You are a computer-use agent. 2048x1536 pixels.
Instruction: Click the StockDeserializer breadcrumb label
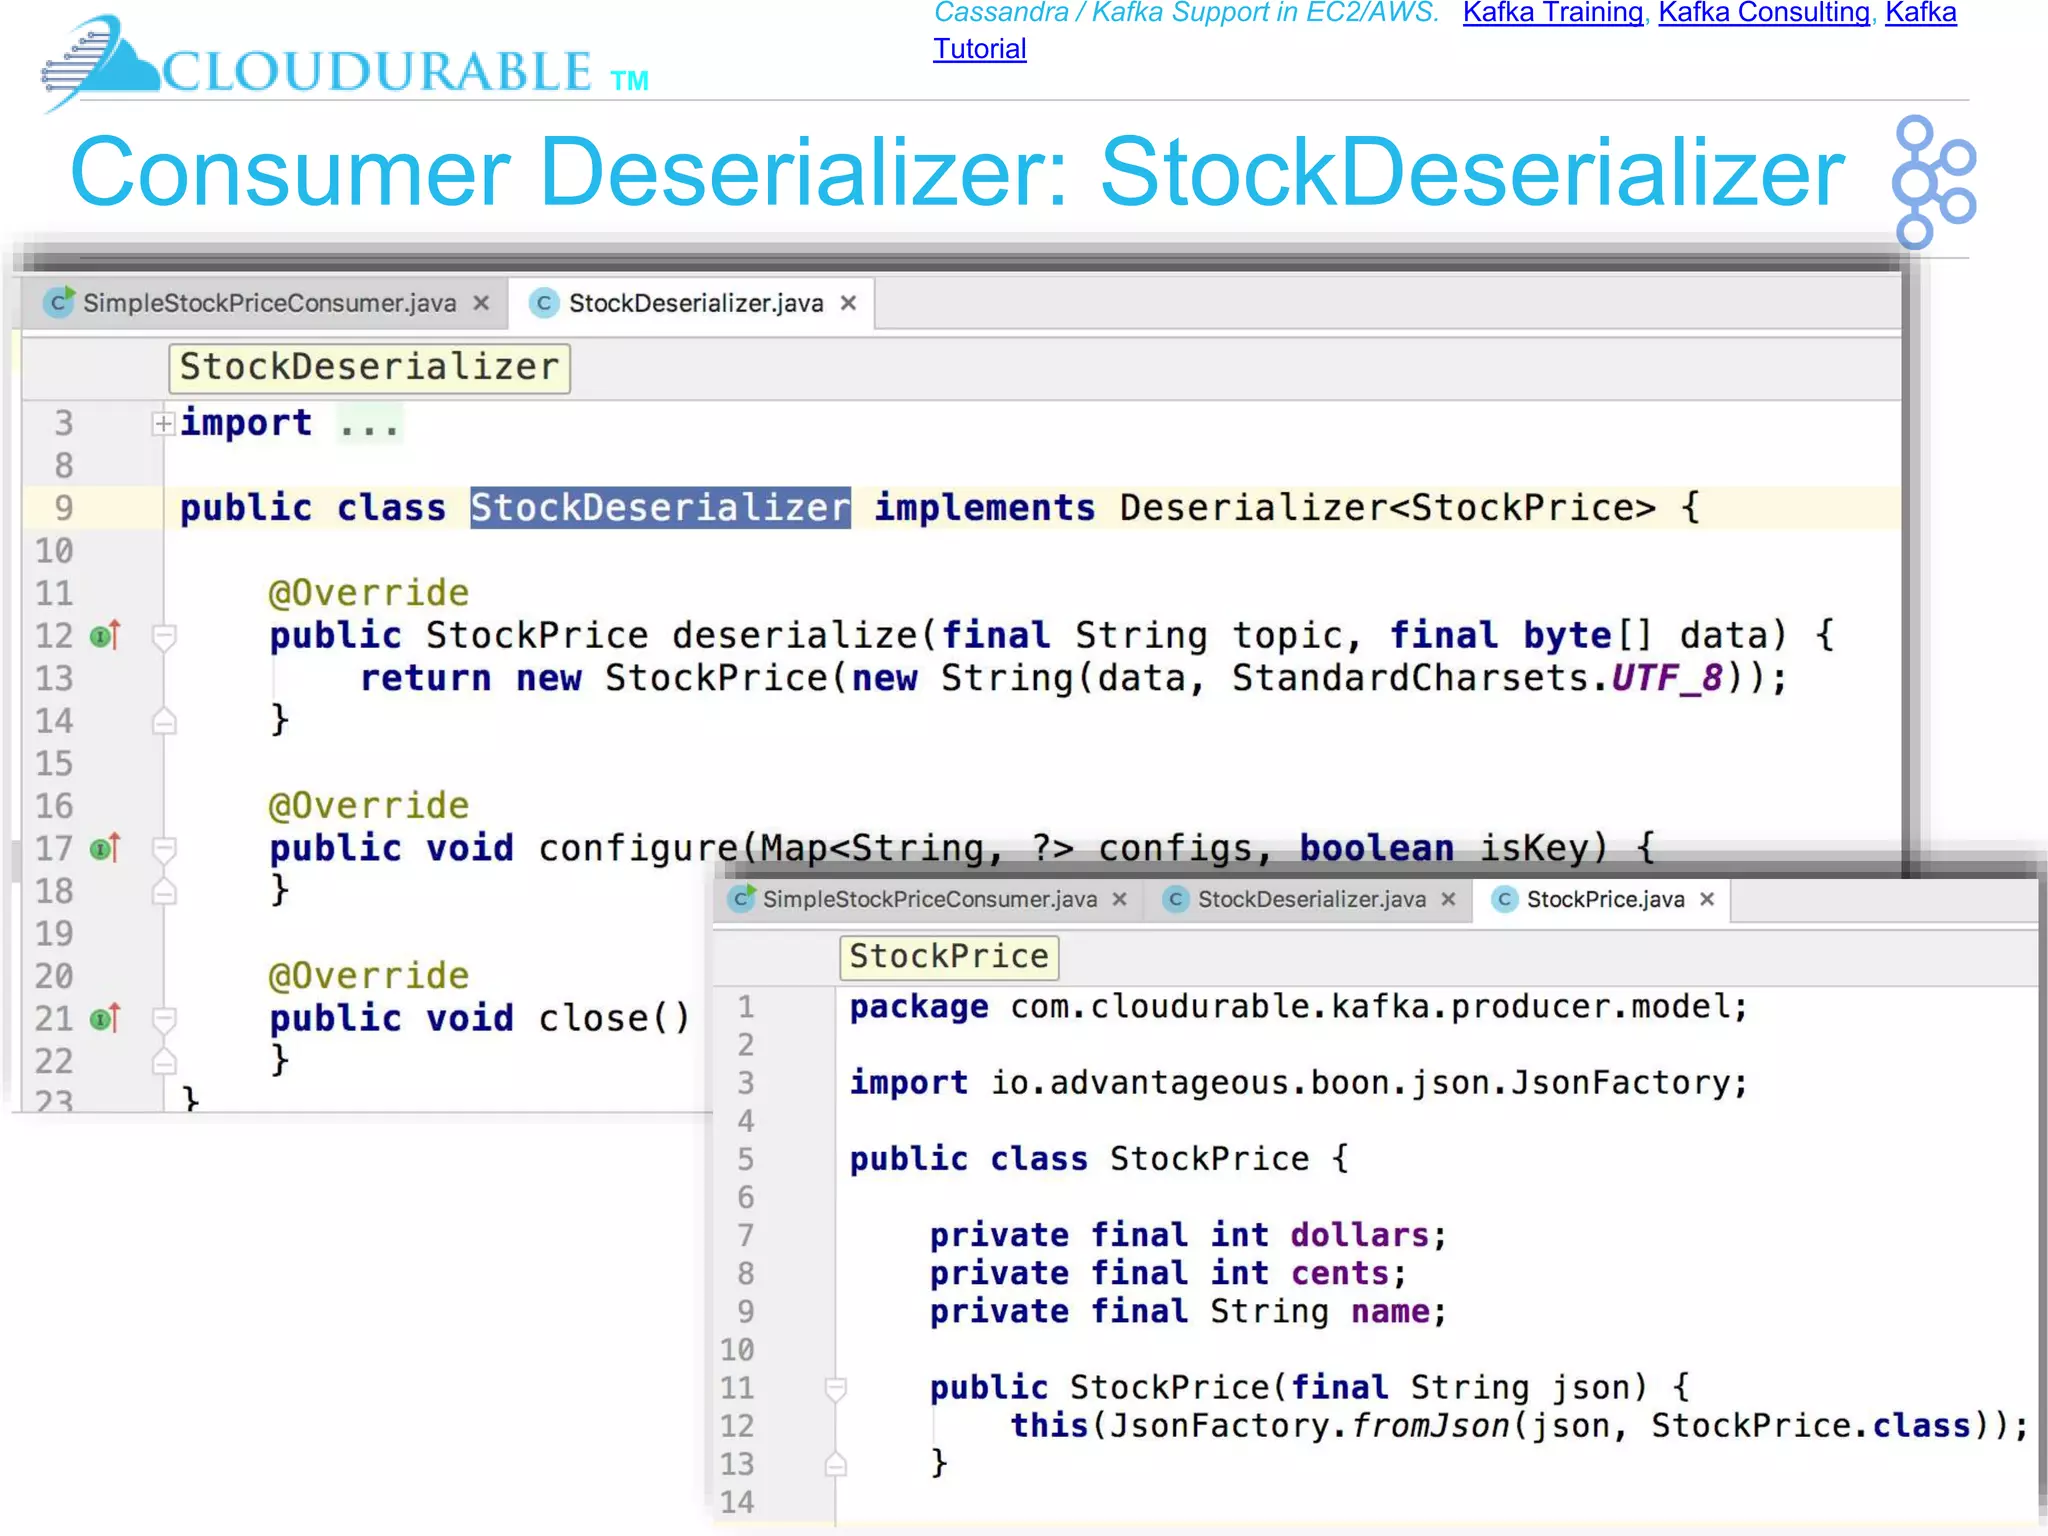click(369, 367)
